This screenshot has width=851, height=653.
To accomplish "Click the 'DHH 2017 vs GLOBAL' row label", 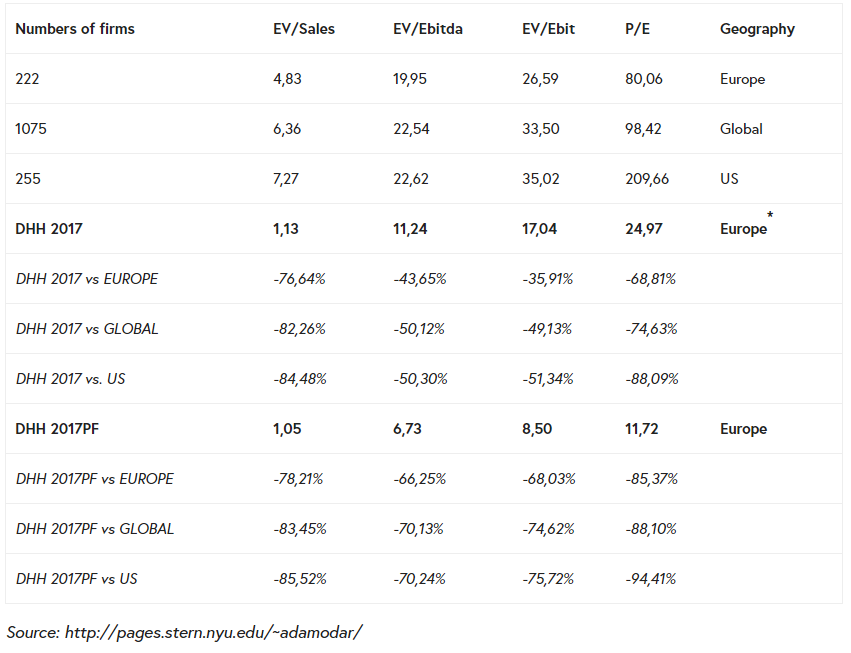I will (x=87, y=329).
